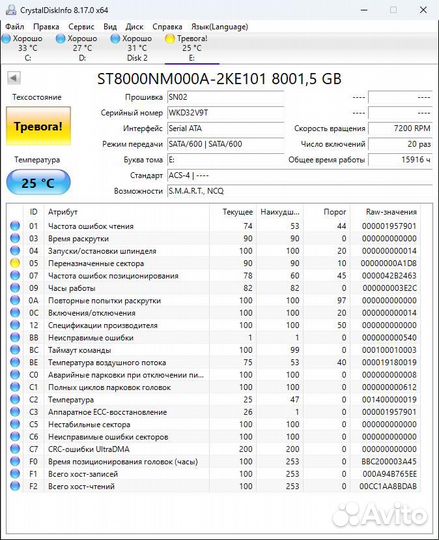Click status icon for attribute BE
The width and height of the screenshot is (439, 540).
[x=15, y=362]
